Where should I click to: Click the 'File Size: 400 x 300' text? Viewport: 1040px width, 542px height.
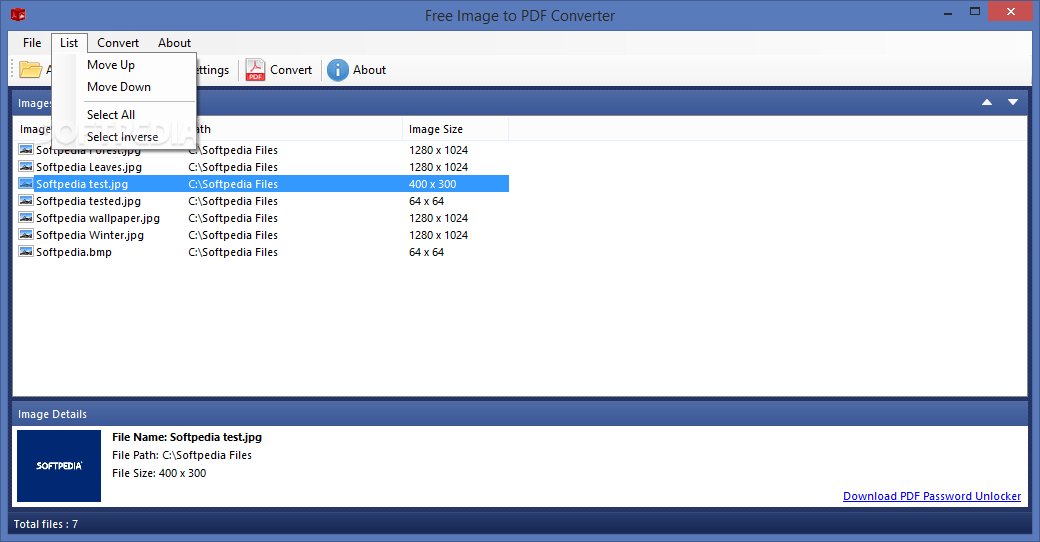click(159, 473)
